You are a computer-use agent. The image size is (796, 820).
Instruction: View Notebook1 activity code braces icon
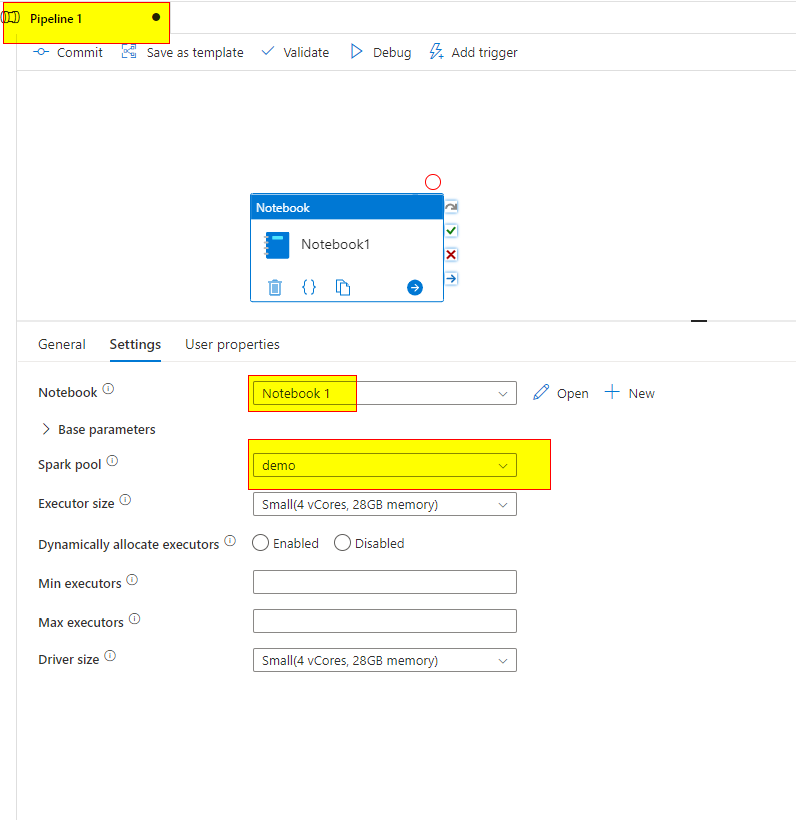(x=309, y=287)
